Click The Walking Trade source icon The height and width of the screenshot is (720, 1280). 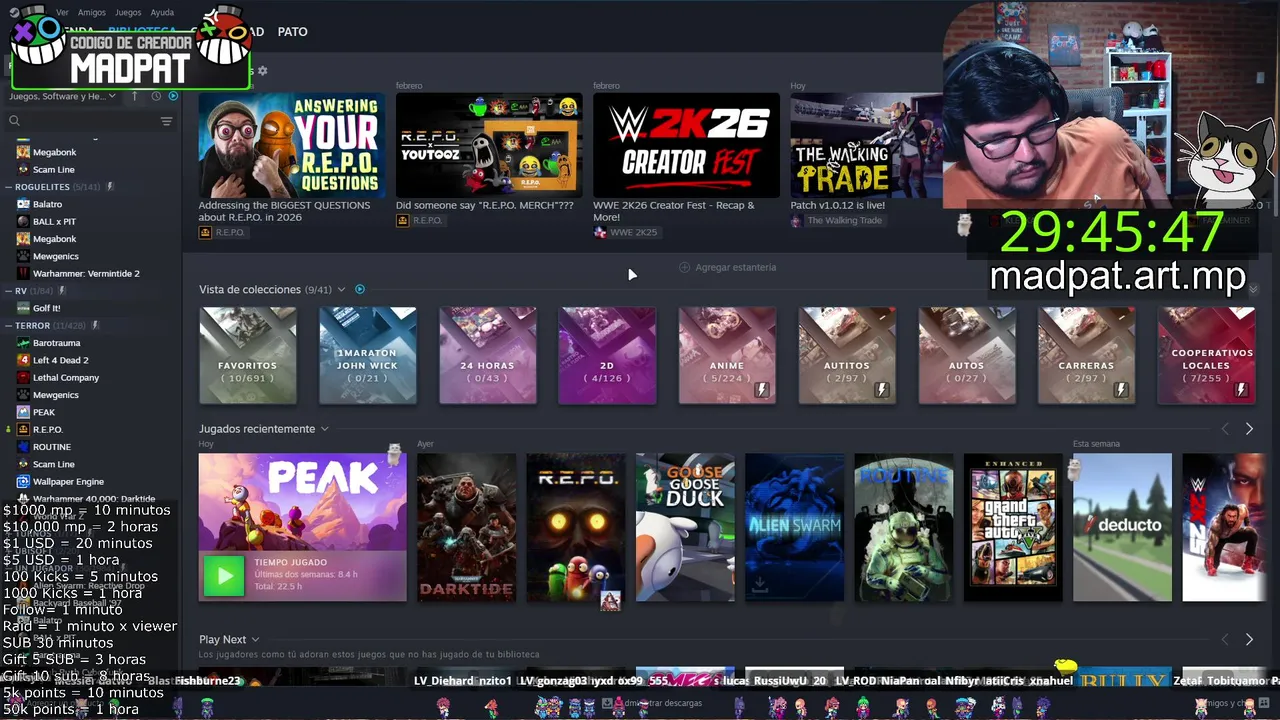(797, 220)
